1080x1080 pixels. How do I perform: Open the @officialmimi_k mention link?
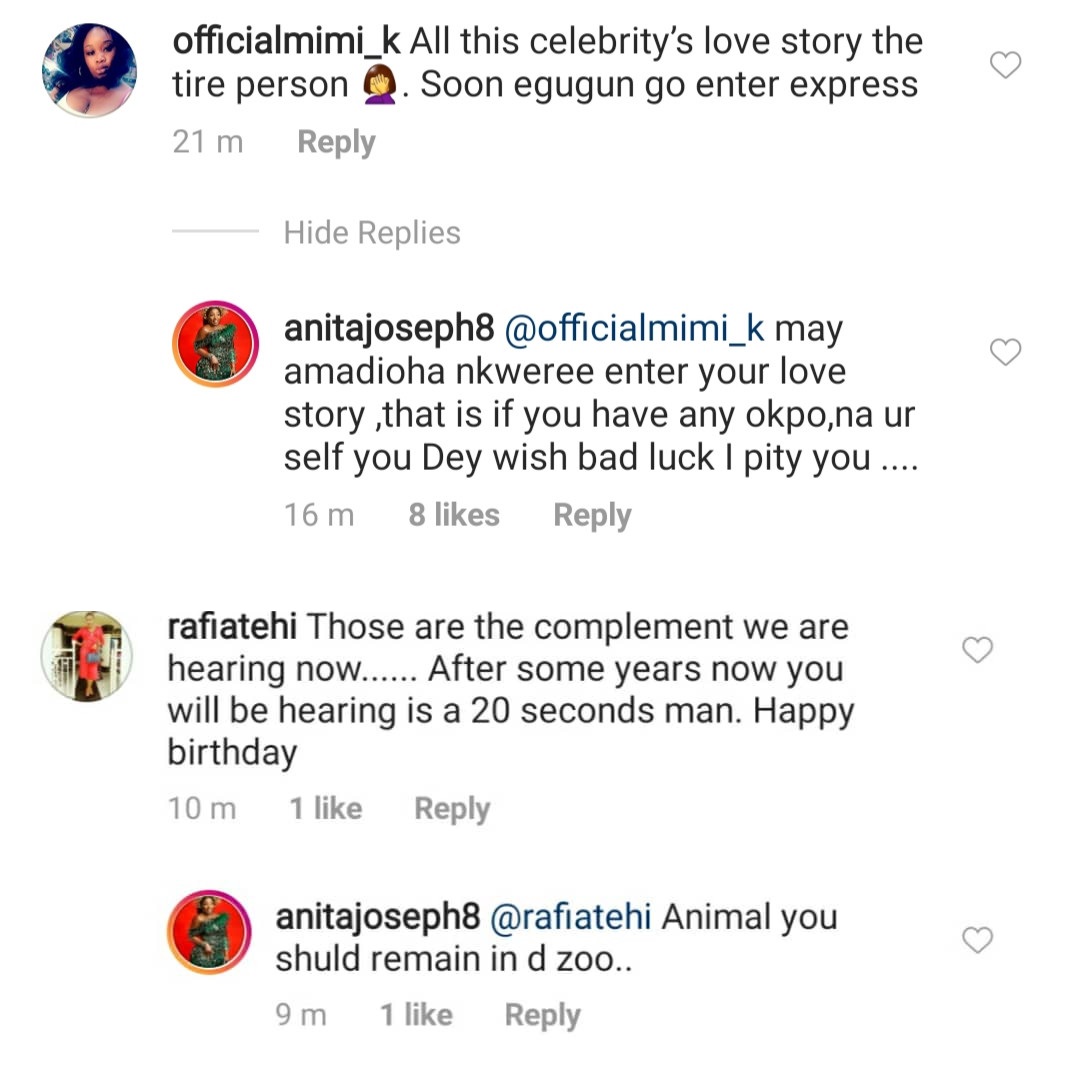pyautogui.click(x=636, y=329)
